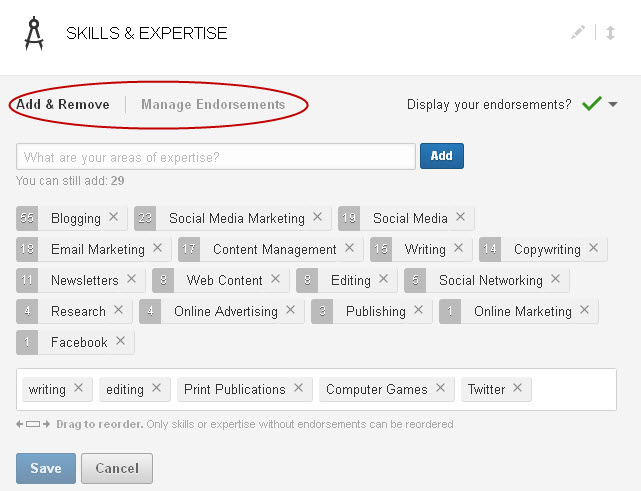The width and height of the screenshot is (641, 491).
Task: Click the Computer Games tag text
Action: tap(377, 389)
